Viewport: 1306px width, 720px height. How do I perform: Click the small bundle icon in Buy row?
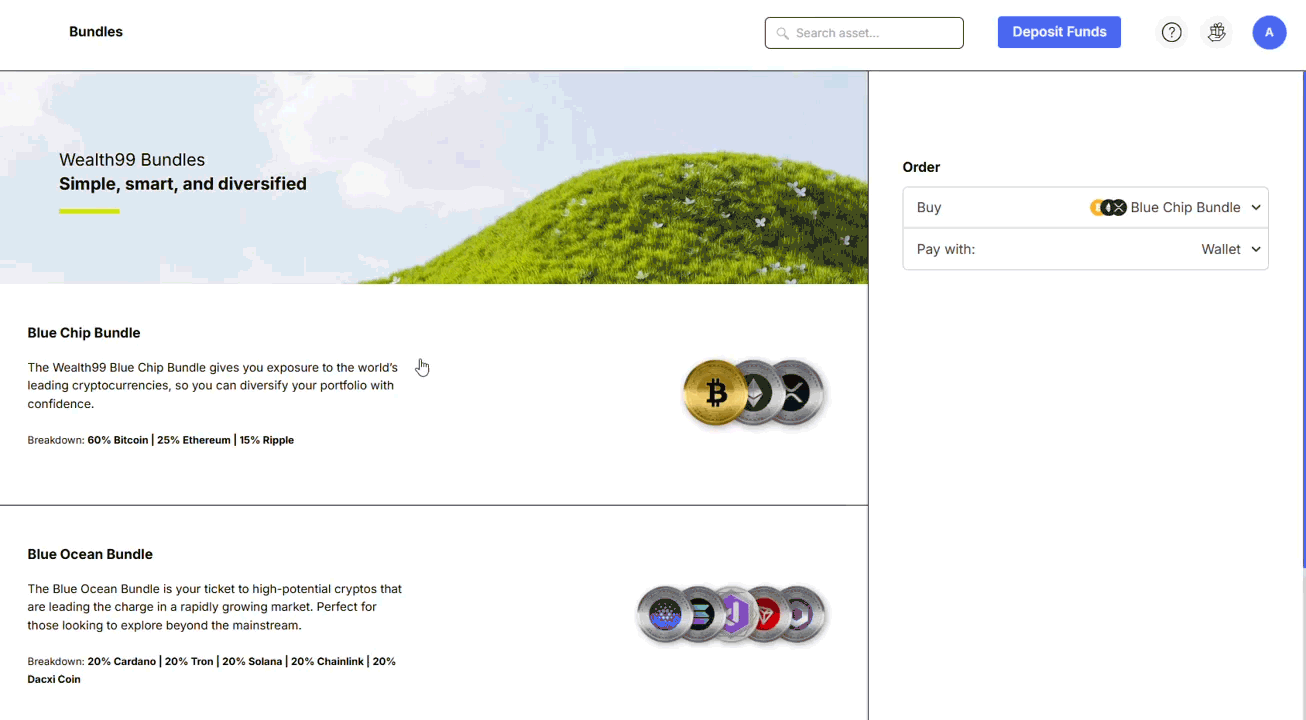1108,207
